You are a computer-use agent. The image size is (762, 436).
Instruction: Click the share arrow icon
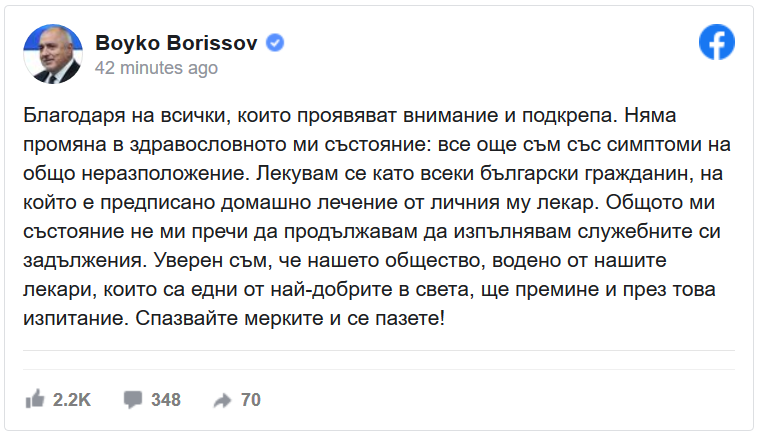tap(223, 400)
